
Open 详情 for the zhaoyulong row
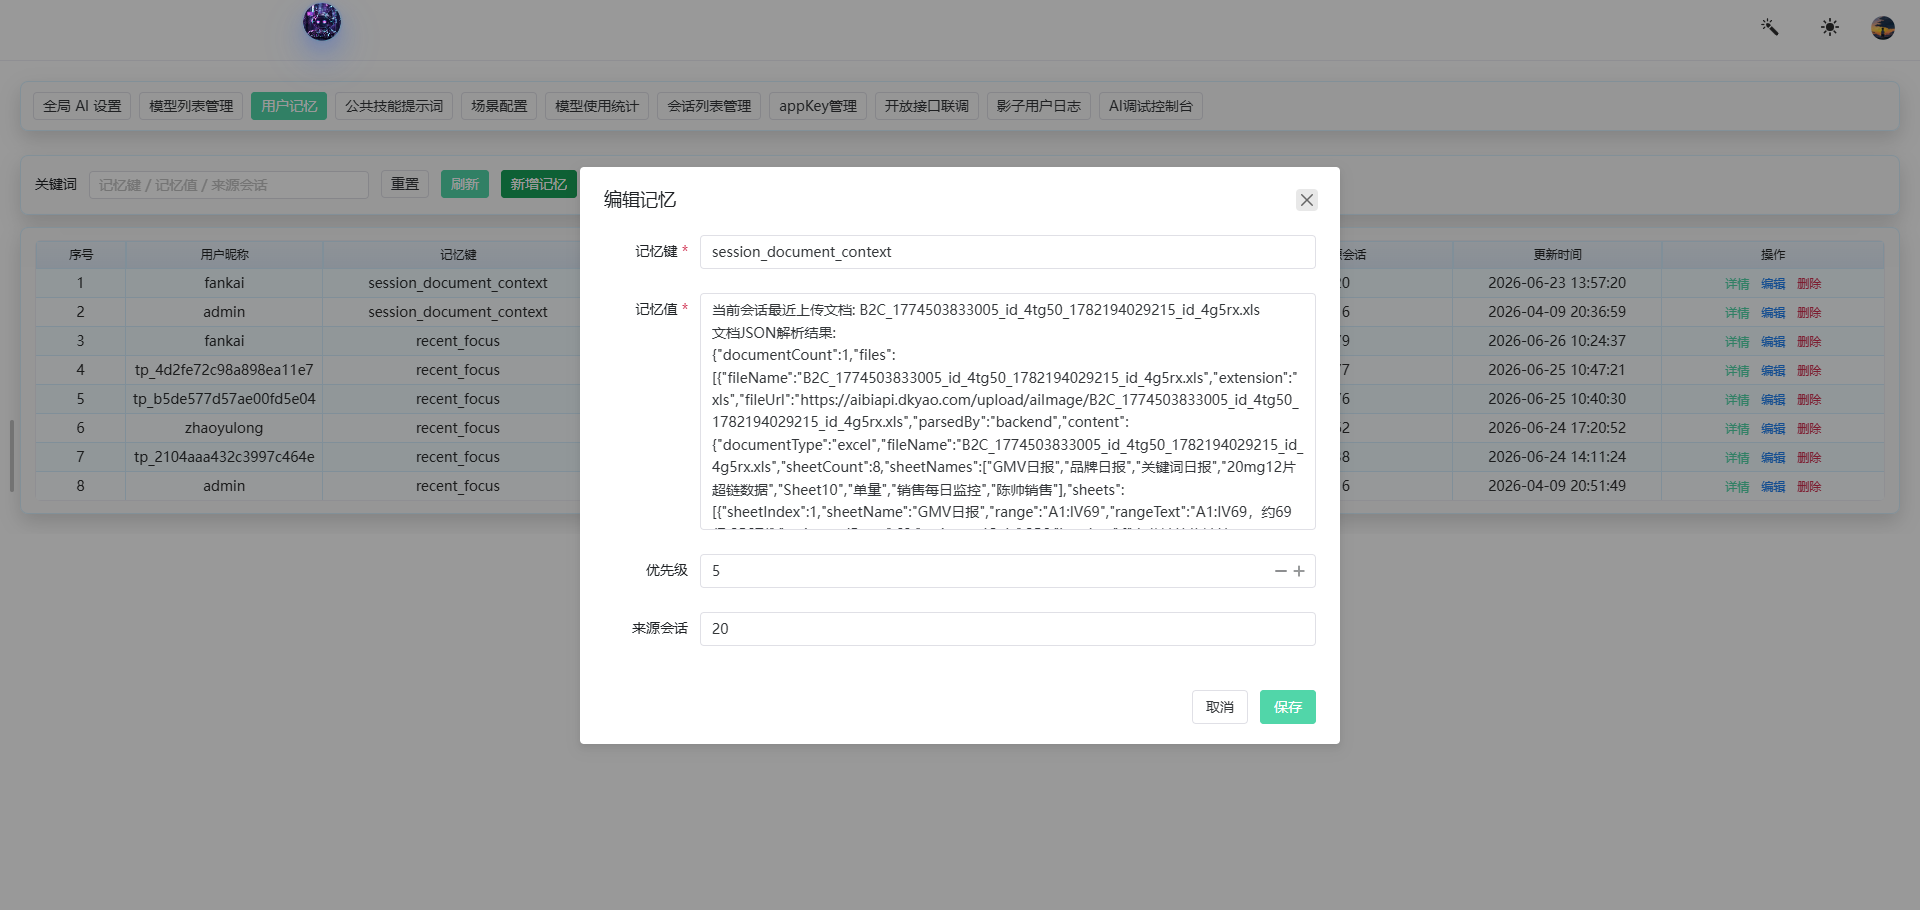1737,429
